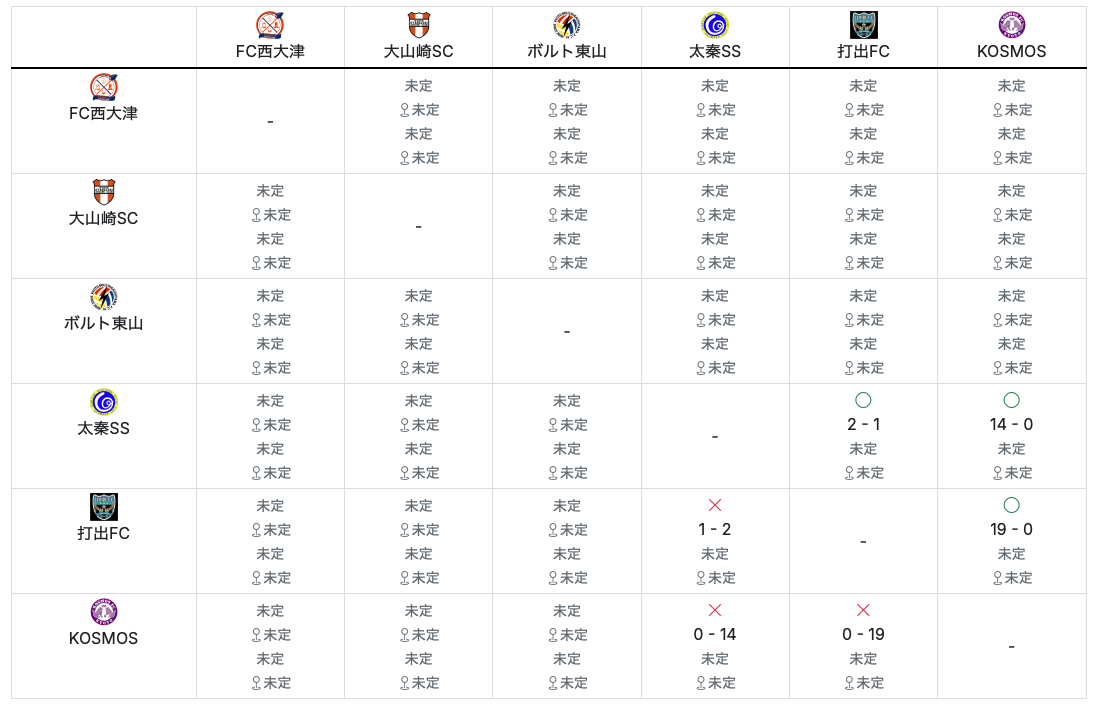The height and width of the screenshot is (706, 1095).
Task: Click FC西大津 logo in the header row
Action: [270, 25]
